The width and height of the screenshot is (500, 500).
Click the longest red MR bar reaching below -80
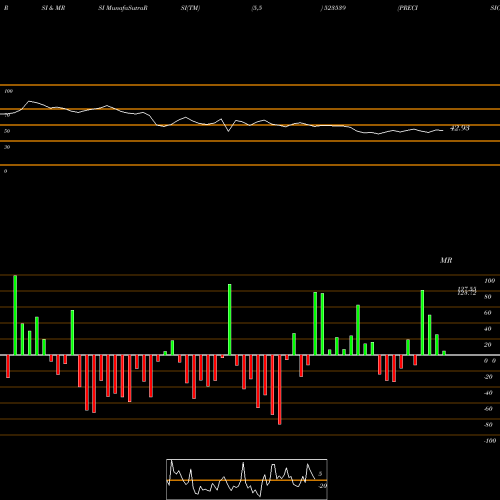pyautogui.click(x=279, y=390)
